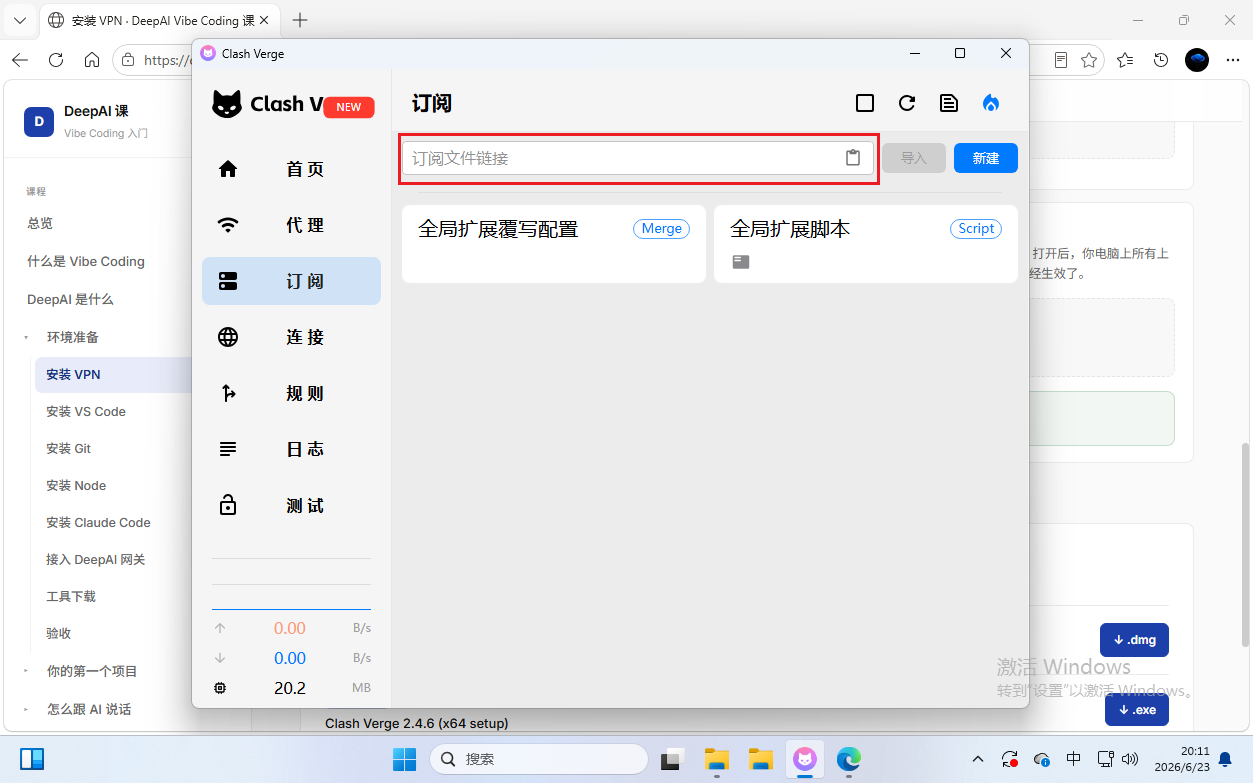
Task: Click the 导入 import button
Action: tap(914, 158)
